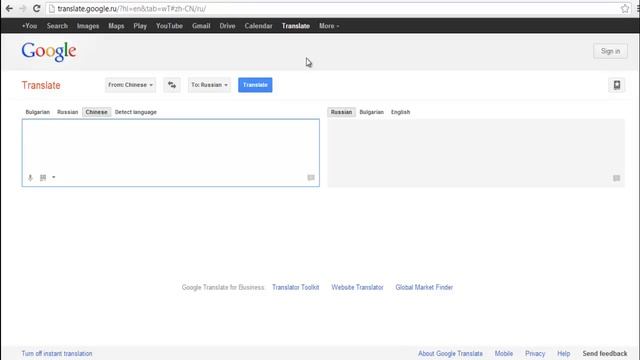
Task: Open +You in the Google bar
Action: point(29,26)
